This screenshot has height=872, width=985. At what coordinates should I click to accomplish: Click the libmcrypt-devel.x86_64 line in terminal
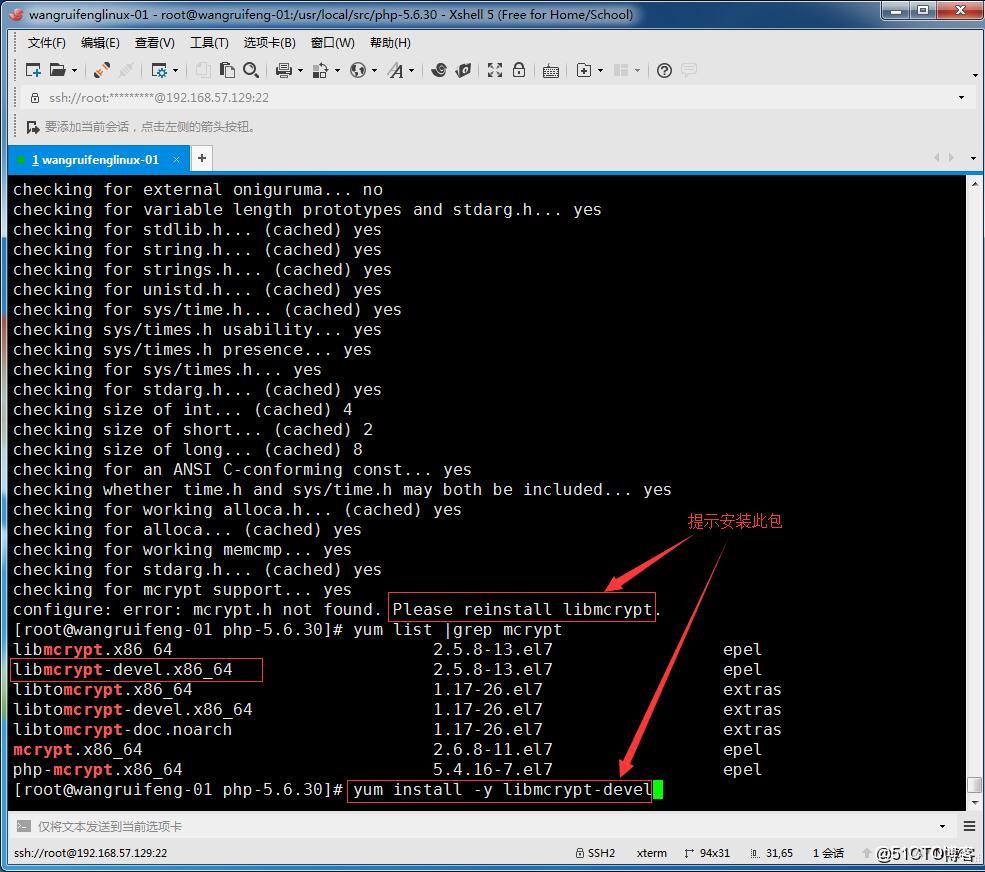tap(123, 670)
